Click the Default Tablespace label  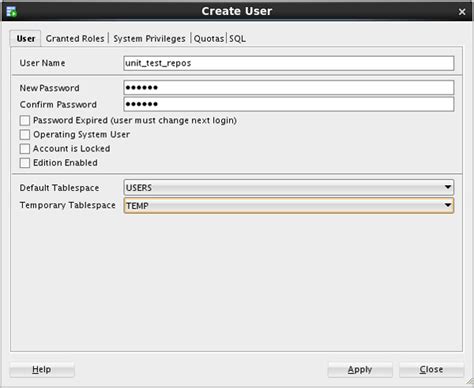59,188
